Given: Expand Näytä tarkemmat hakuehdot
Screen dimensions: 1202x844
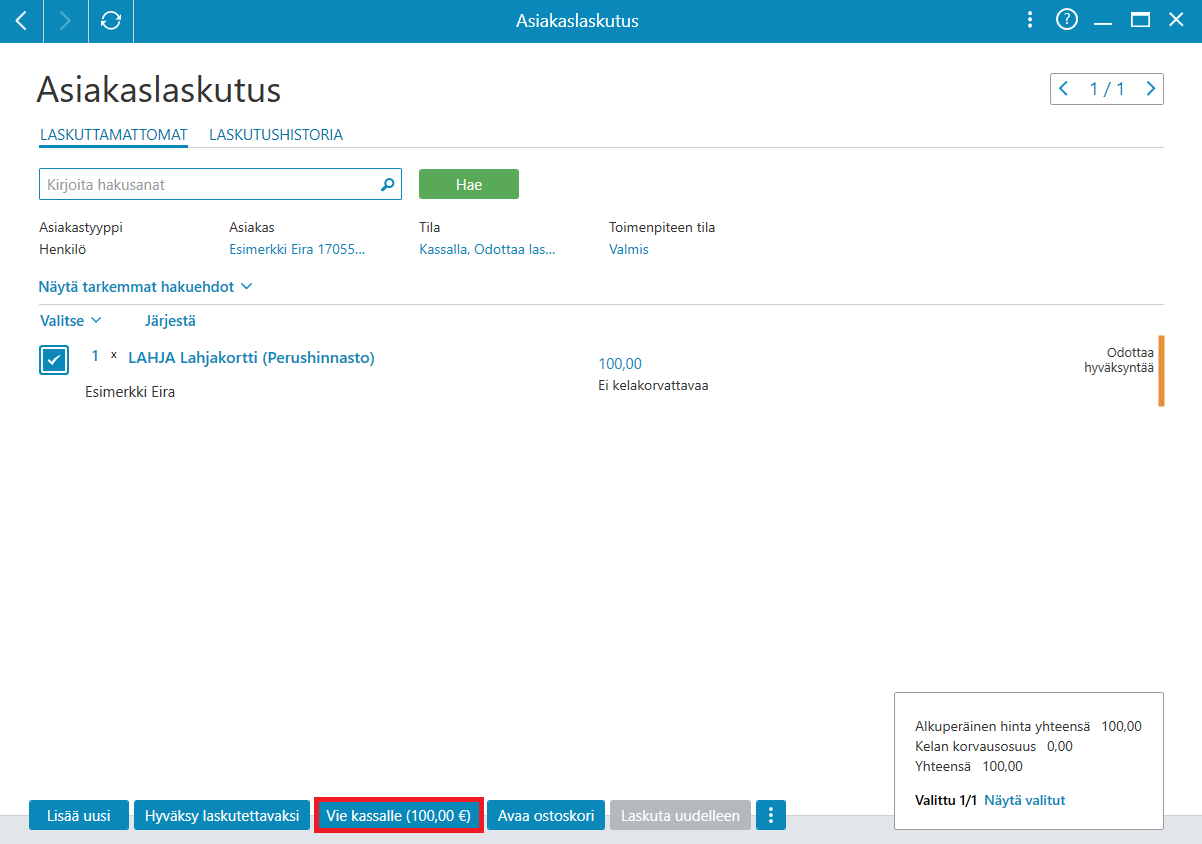Looking at the screenshot, I should [x=145, y=286].
